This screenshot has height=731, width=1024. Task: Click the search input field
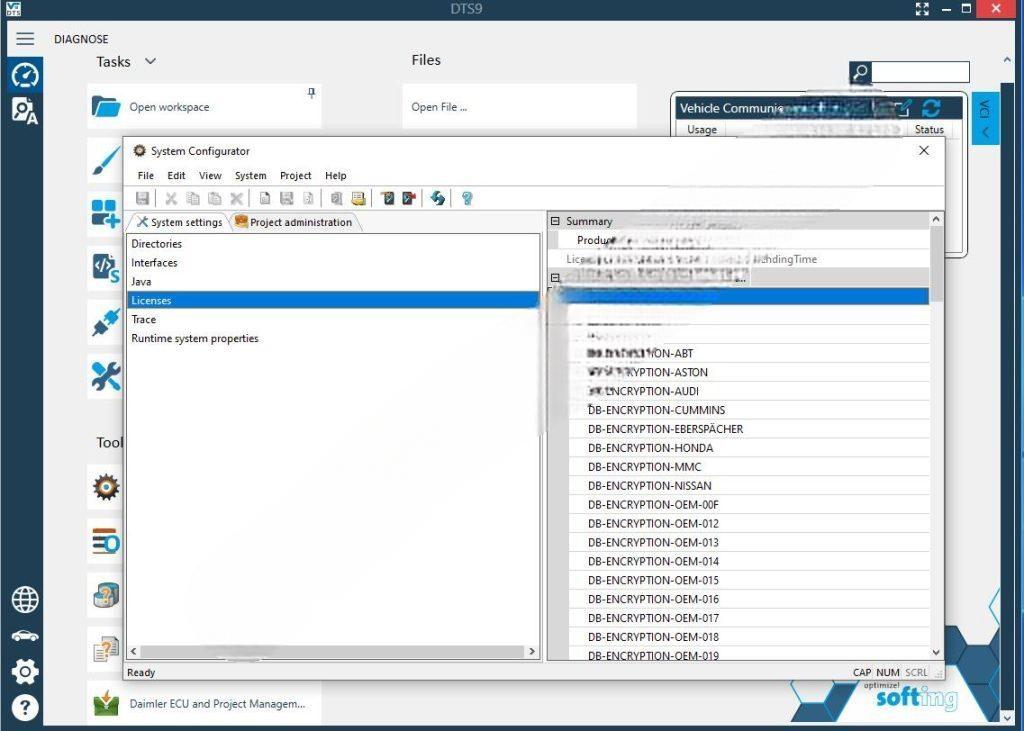(x=921, y=72)
